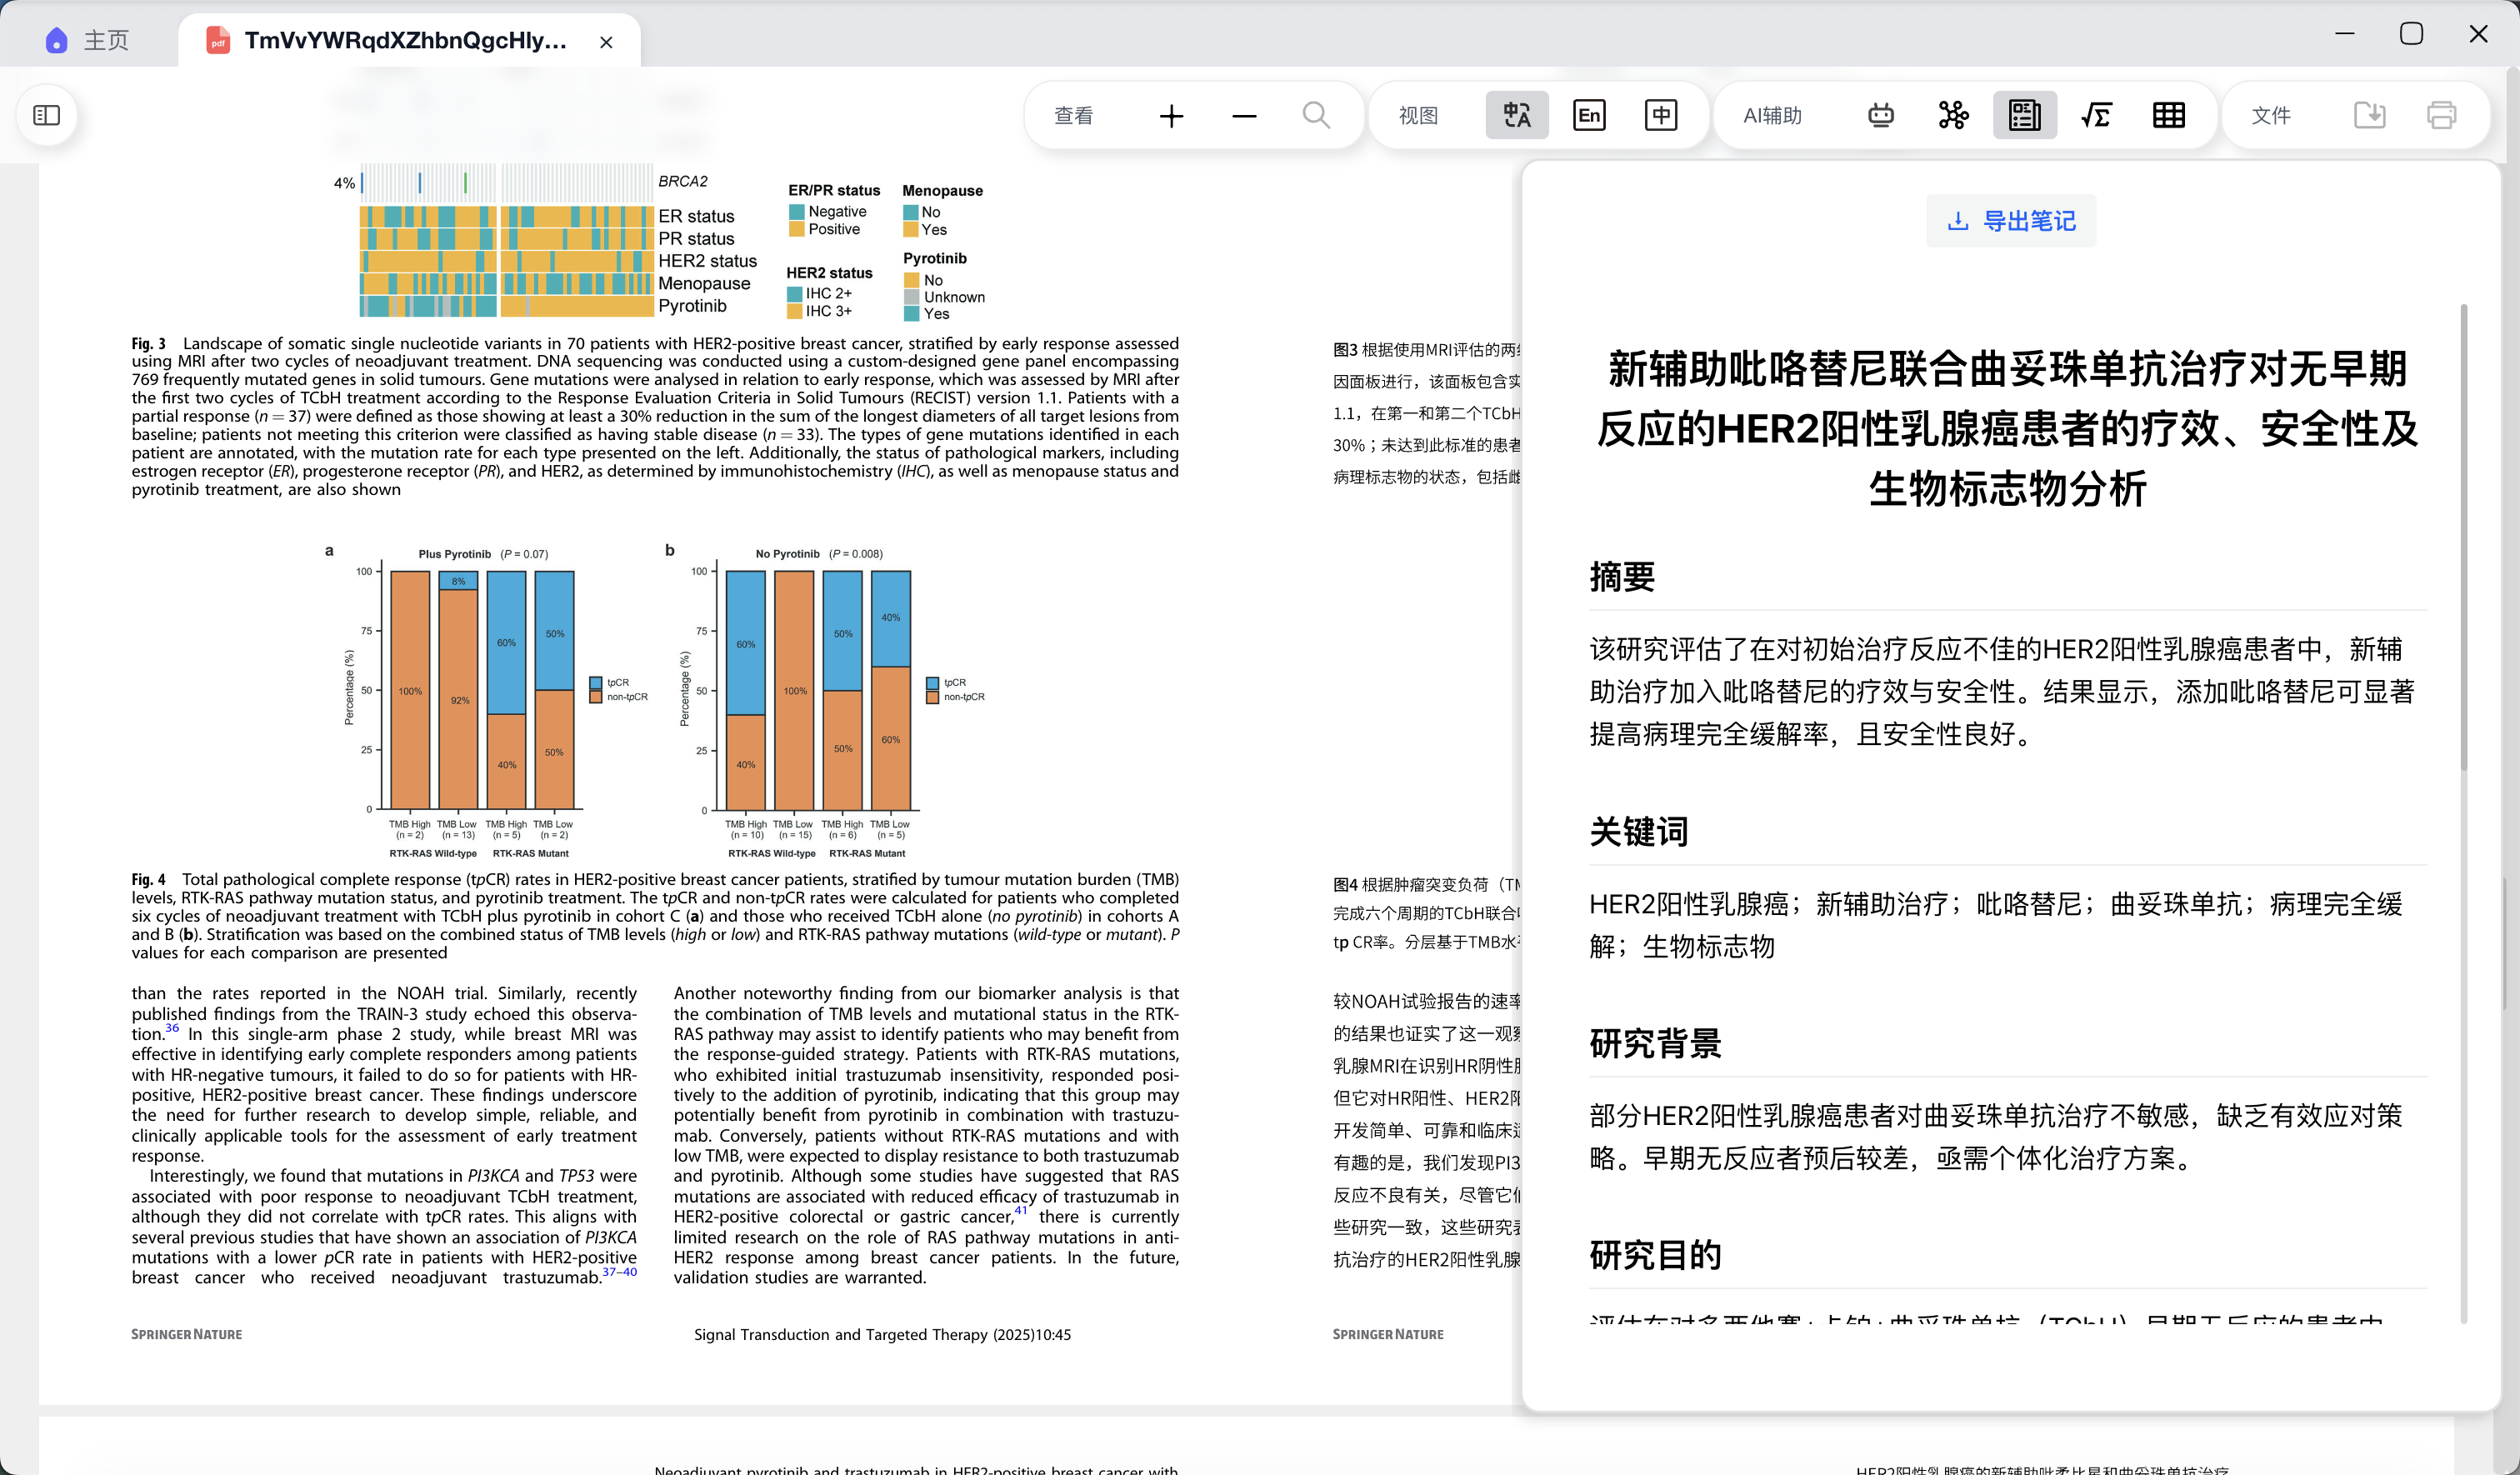
Task: Click the download file icon
Action: point(2369,116)
